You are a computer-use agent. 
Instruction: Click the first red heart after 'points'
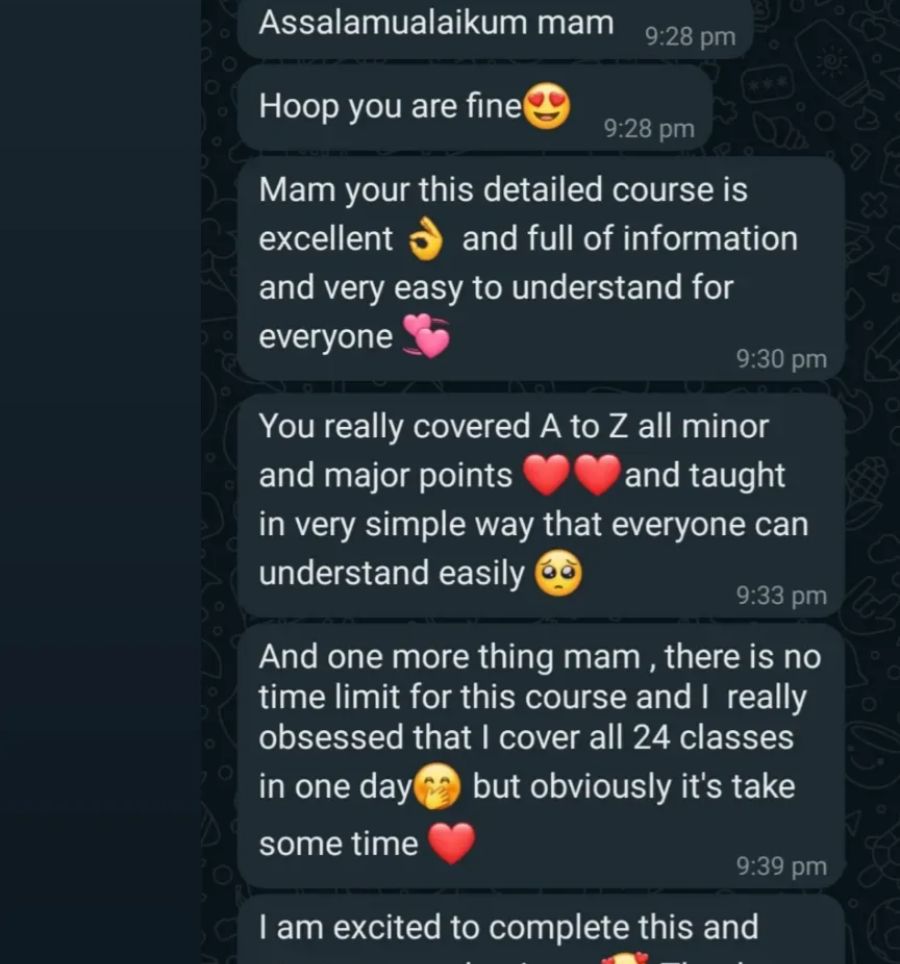tap(547, 475)
